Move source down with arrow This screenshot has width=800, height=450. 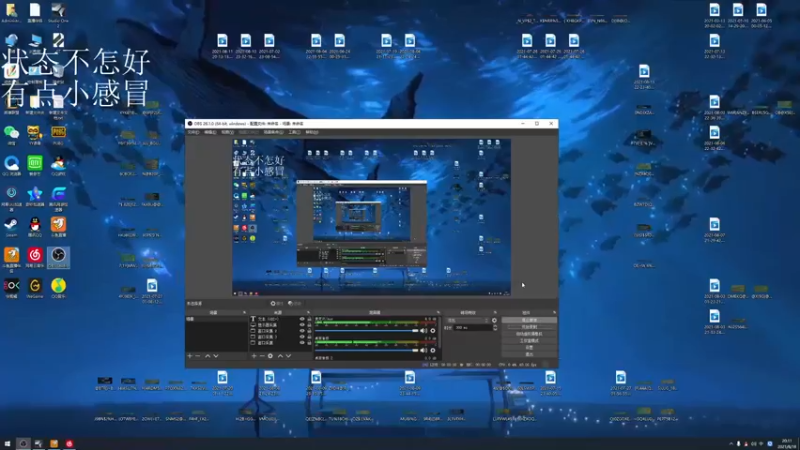click(x=288, y=356)
